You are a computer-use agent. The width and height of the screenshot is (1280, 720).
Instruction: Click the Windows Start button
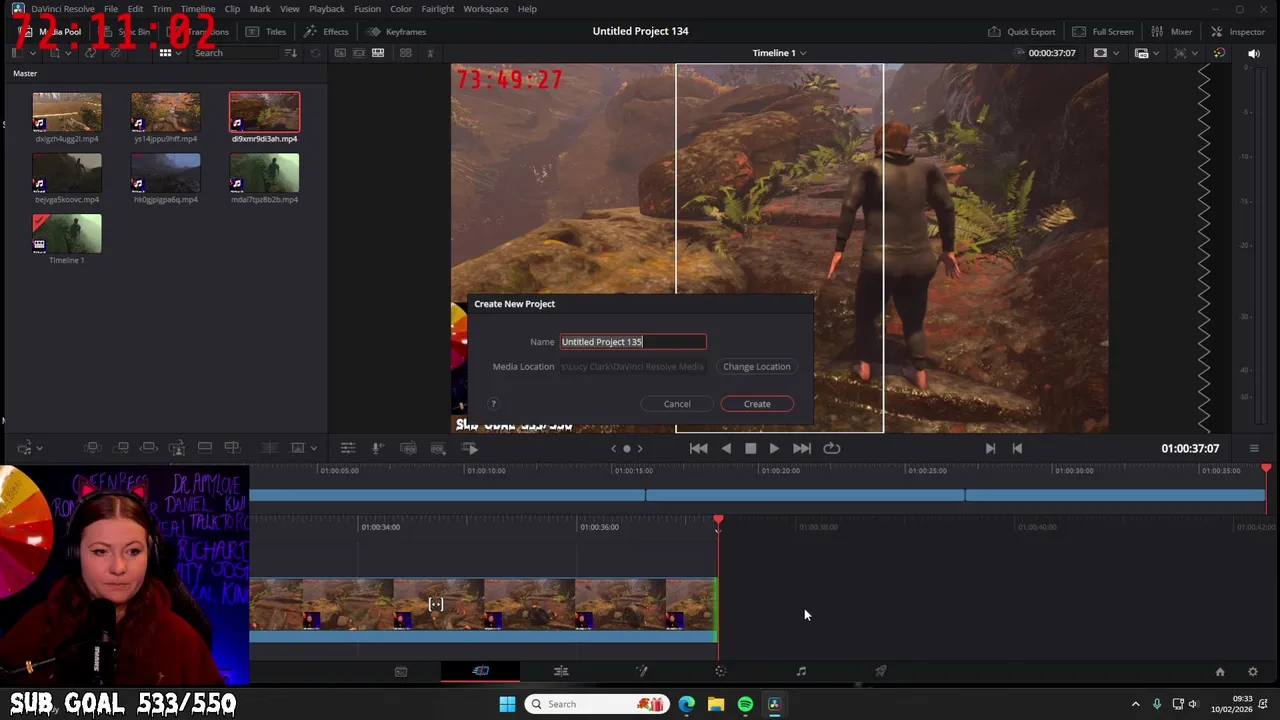(507, 704)
